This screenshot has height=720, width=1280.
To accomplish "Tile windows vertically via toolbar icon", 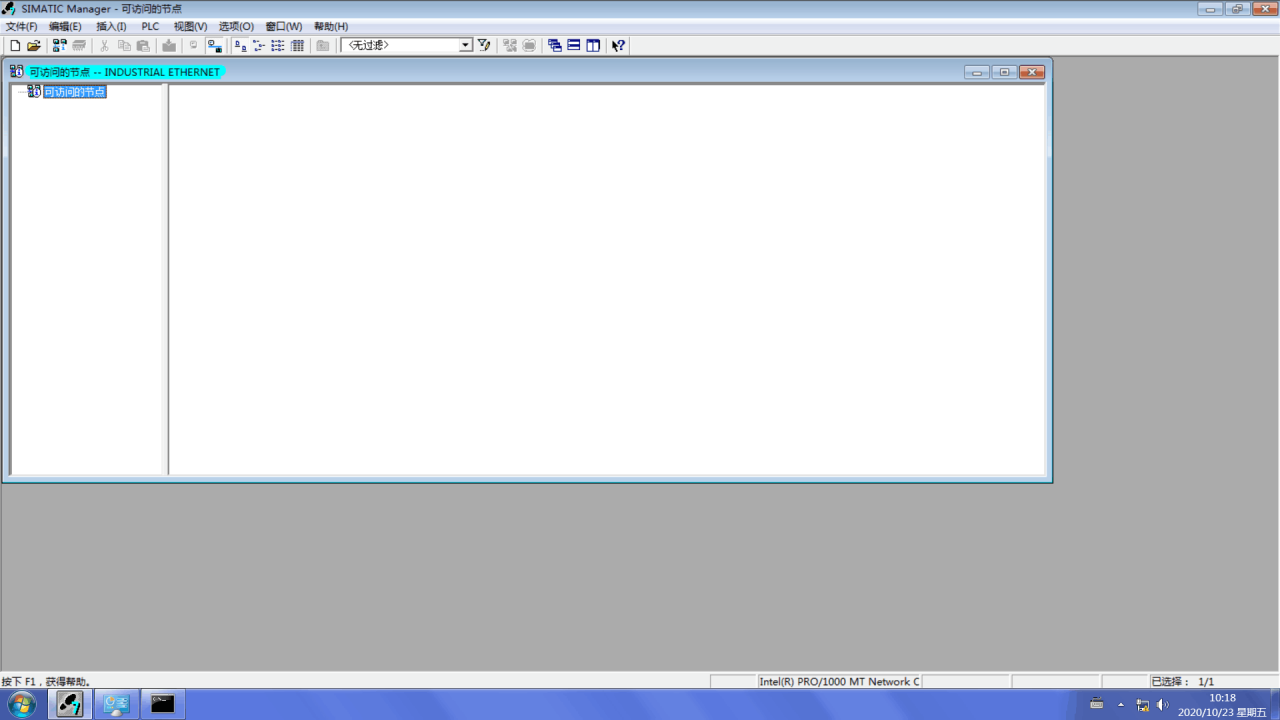I will pyautogui.click(x=593, y=45).
